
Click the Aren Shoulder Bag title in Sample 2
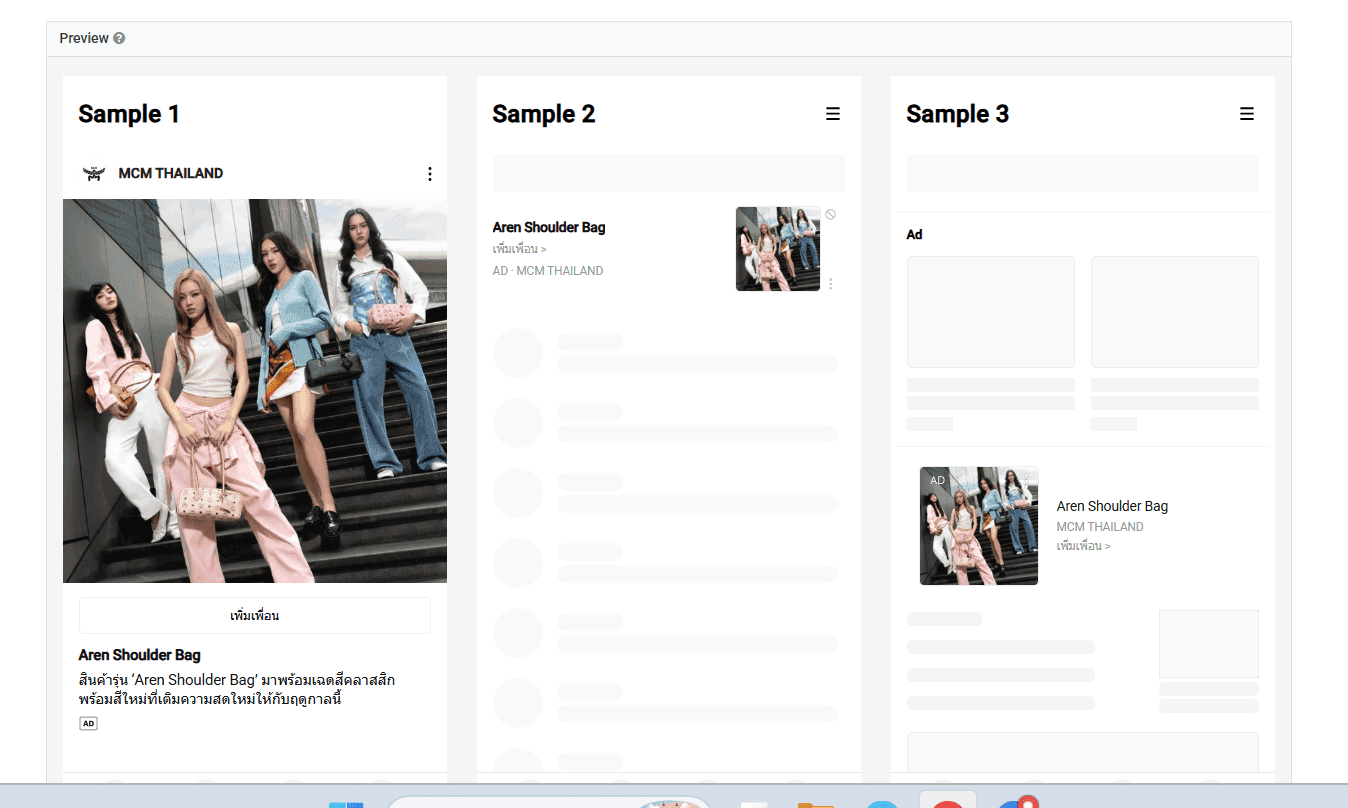tap(549, 227)
